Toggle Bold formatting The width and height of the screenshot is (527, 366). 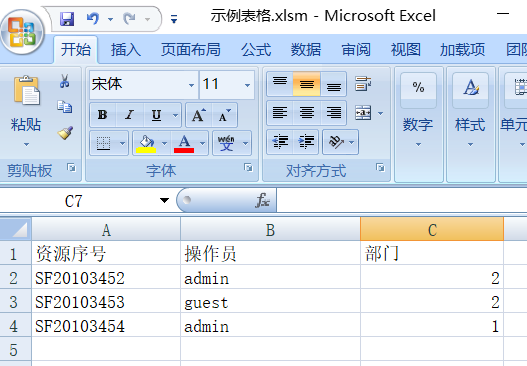103,115
